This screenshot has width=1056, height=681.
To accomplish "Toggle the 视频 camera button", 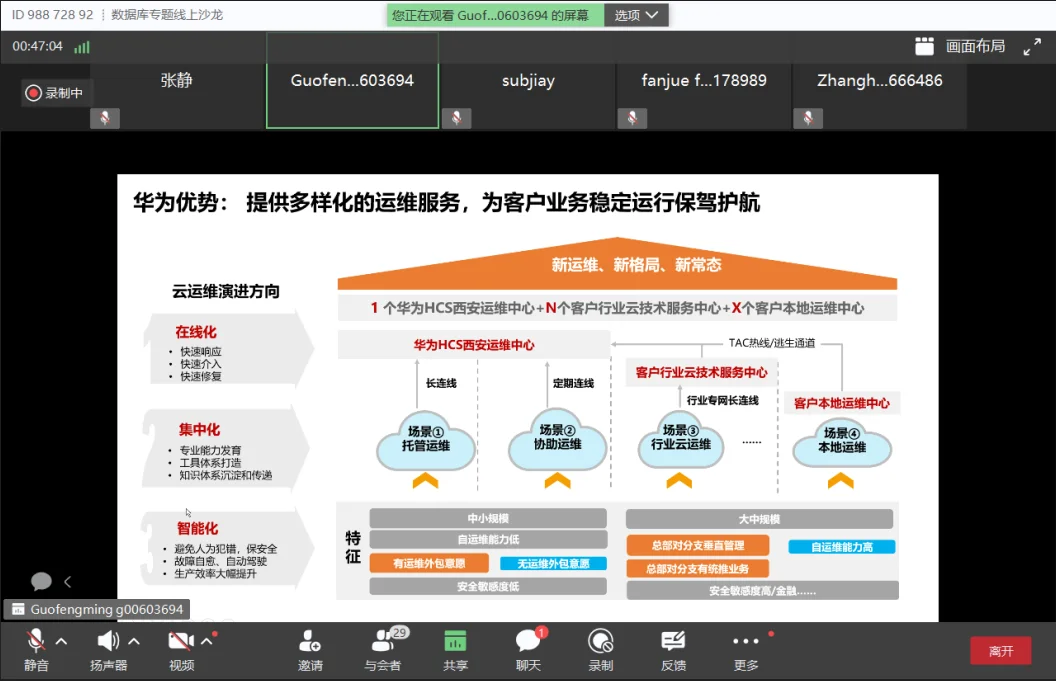I will (x=181, y=642).
